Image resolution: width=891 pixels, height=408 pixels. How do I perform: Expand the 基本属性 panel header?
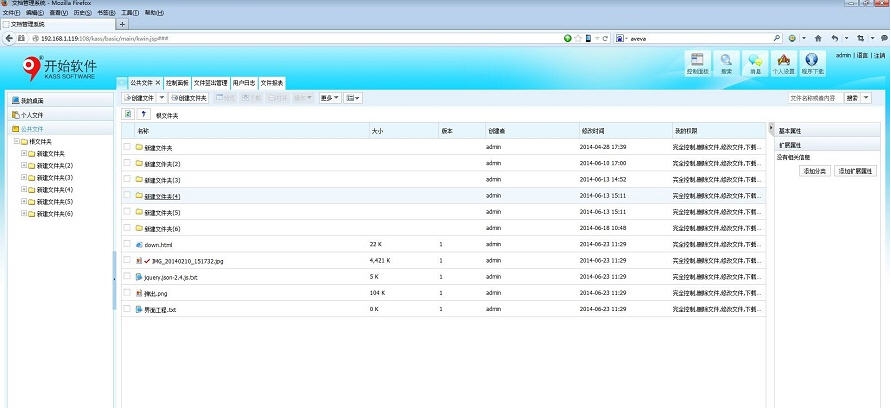pyautogui.click(x=827, y=131)
